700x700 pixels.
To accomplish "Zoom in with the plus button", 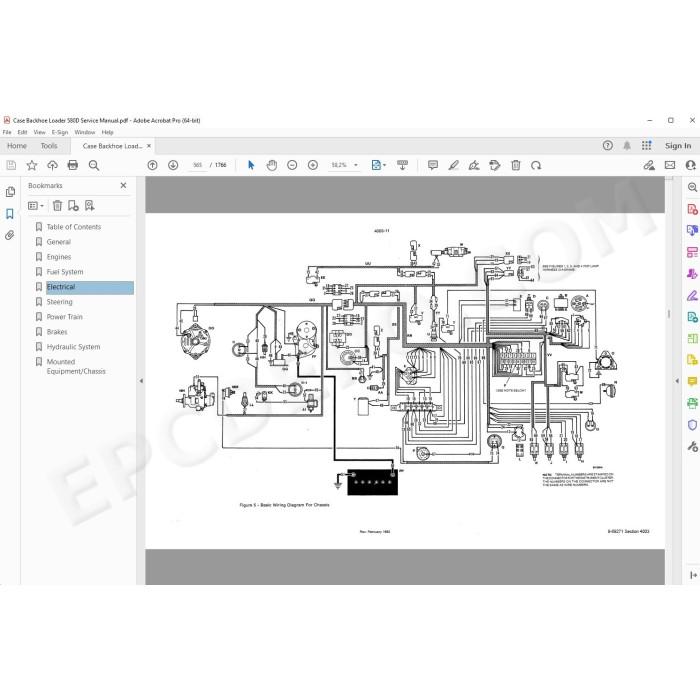I will 313,165.
